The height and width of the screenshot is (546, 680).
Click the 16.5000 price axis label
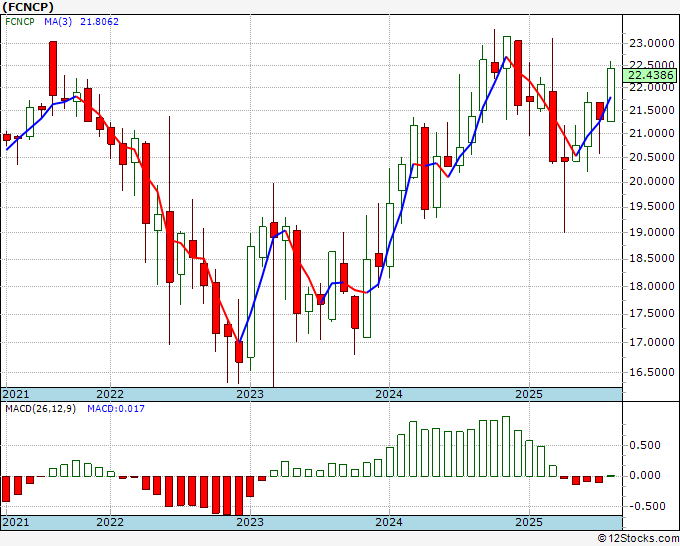pos(652,373)
